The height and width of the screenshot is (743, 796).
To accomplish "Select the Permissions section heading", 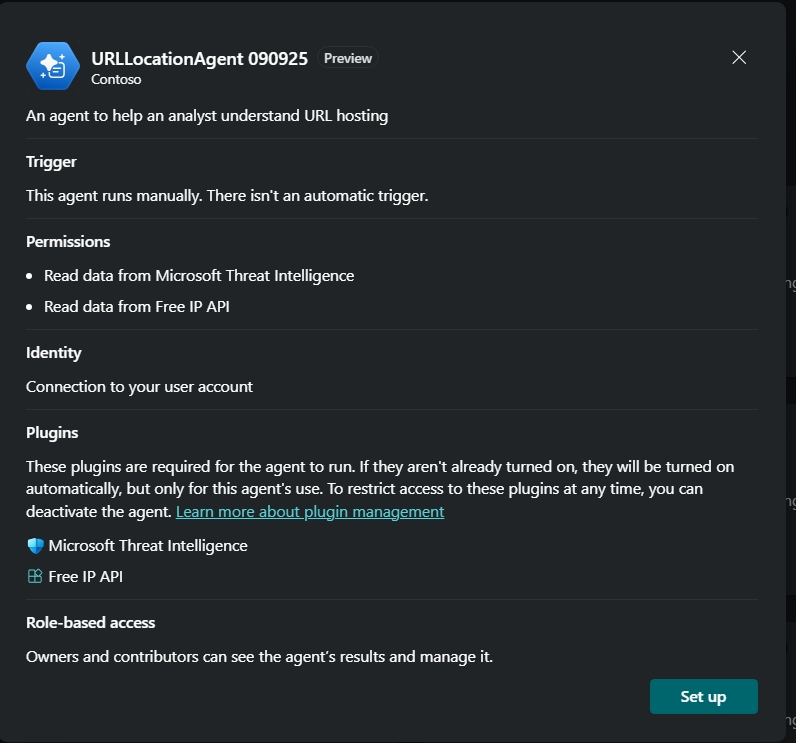I will pos(68,241).
